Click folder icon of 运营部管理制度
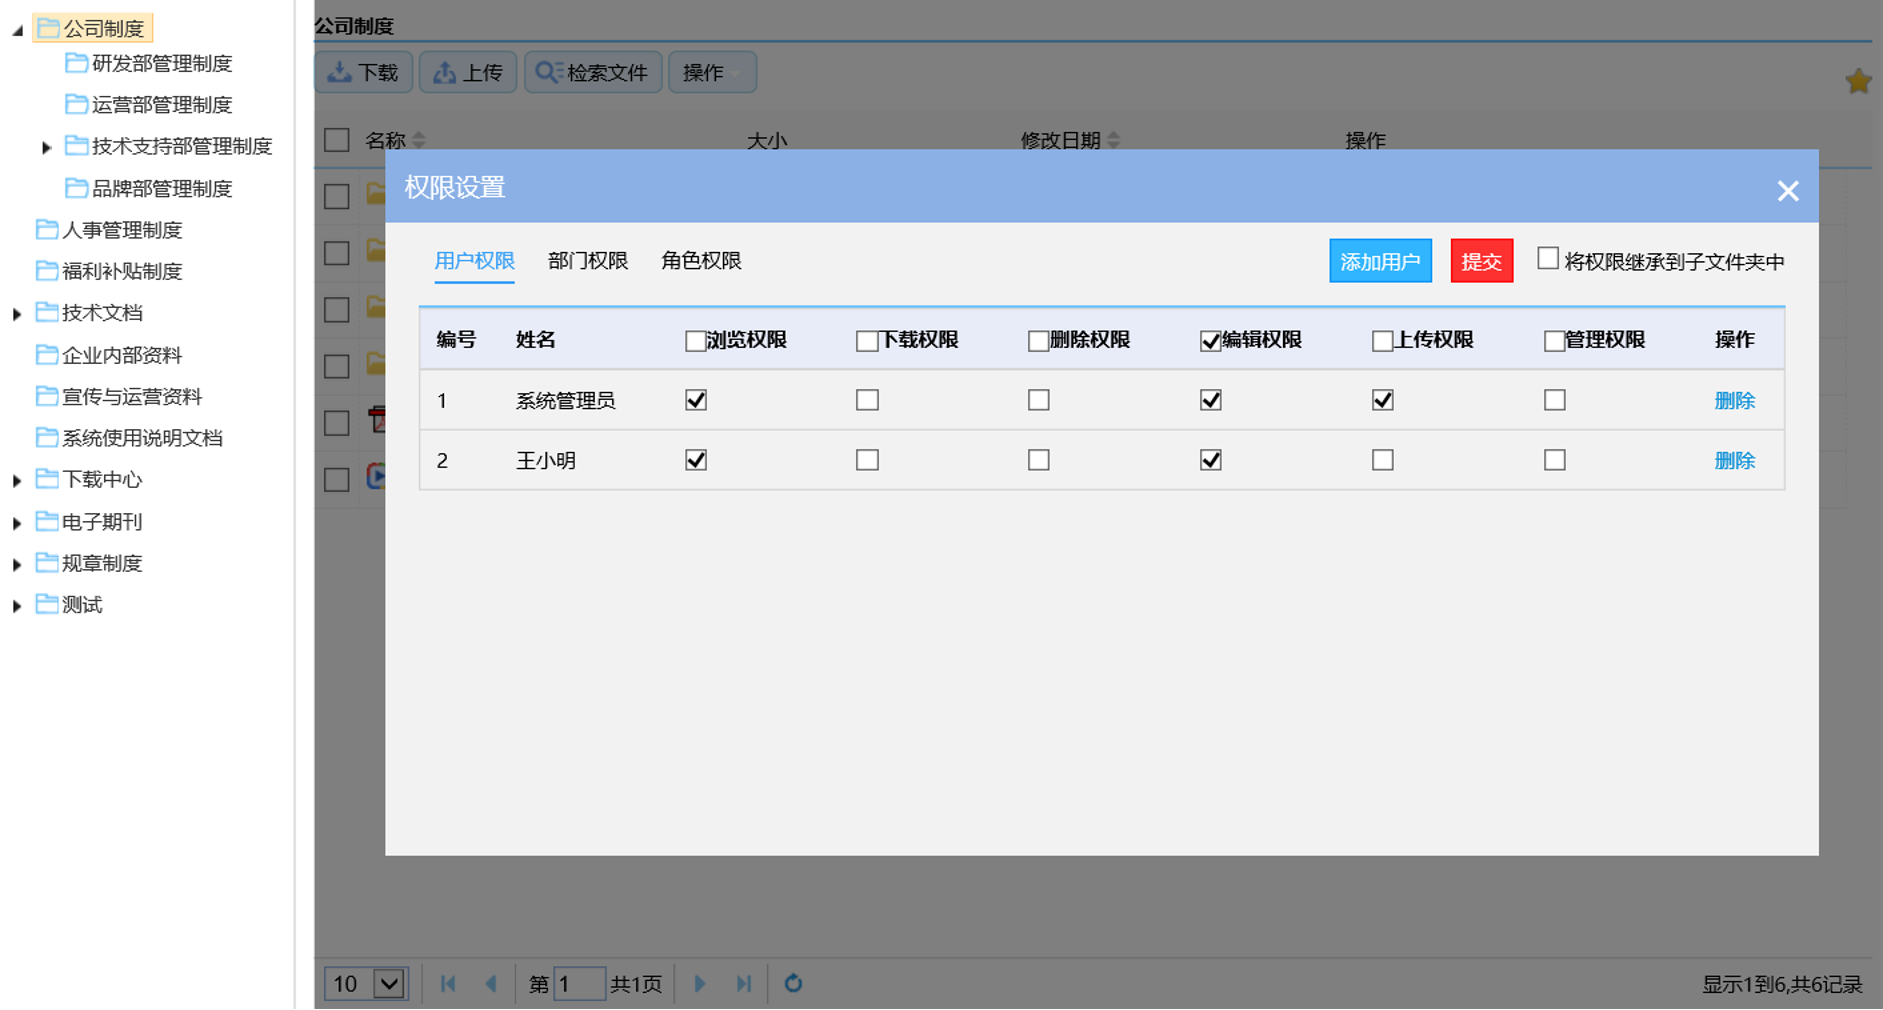Image resolution: width=1883 pixels, height=1010 pixels. click(x=76, y=104)
